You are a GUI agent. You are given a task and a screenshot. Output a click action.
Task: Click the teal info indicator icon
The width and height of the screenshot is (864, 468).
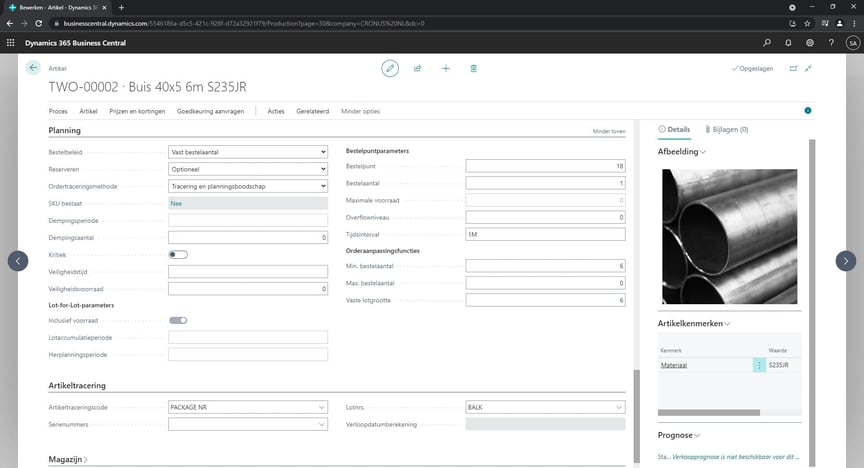pos(808,111)
